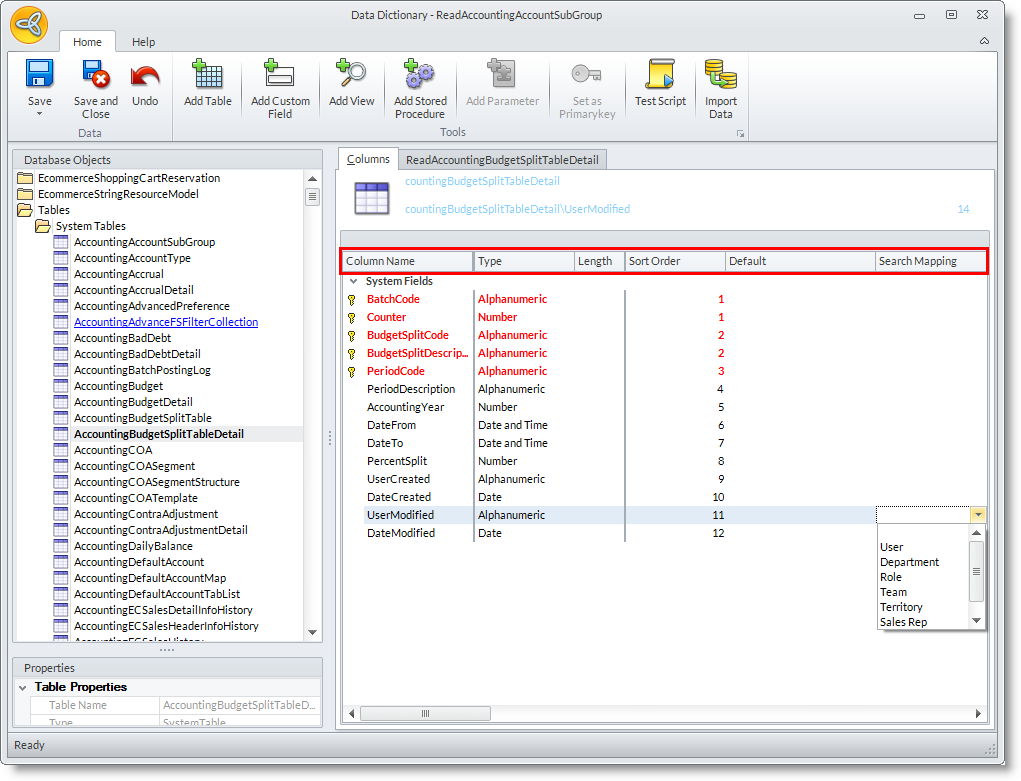
Task: Collapse the Table Properties section
Action: (23, 688)
